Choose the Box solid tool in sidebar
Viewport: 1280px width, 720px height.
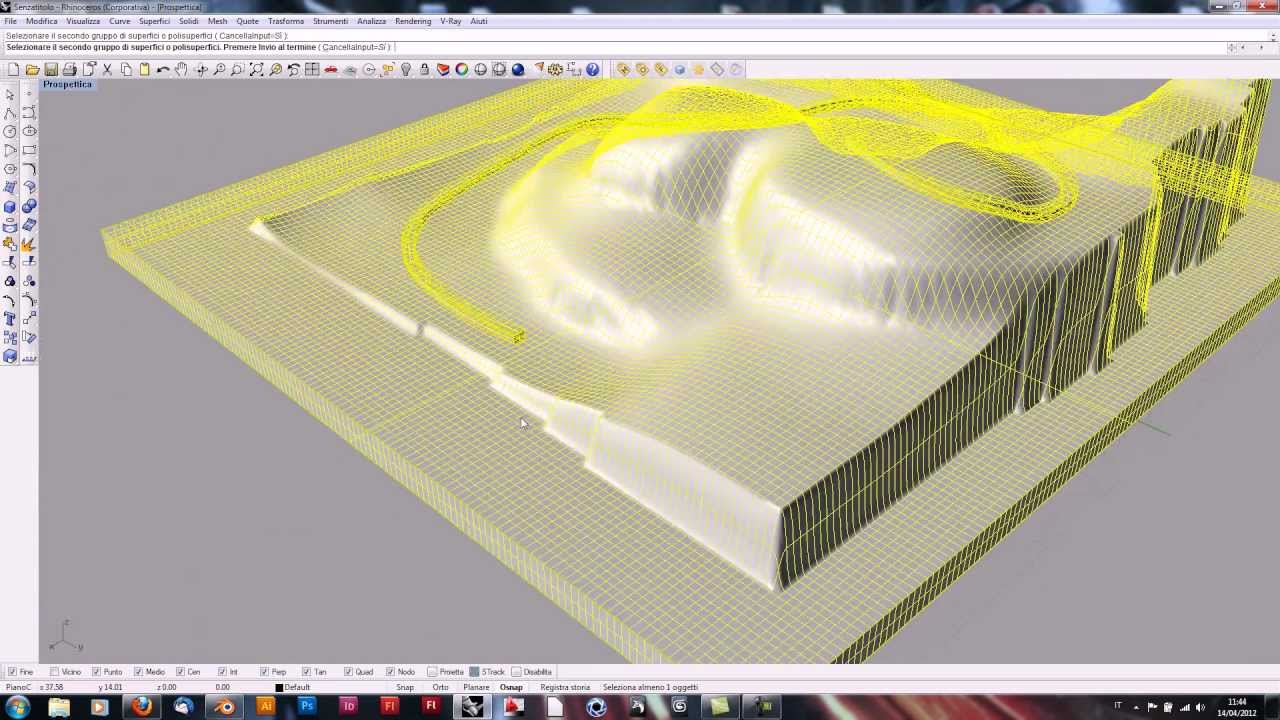pyautogui.click(x=10, y=206)
